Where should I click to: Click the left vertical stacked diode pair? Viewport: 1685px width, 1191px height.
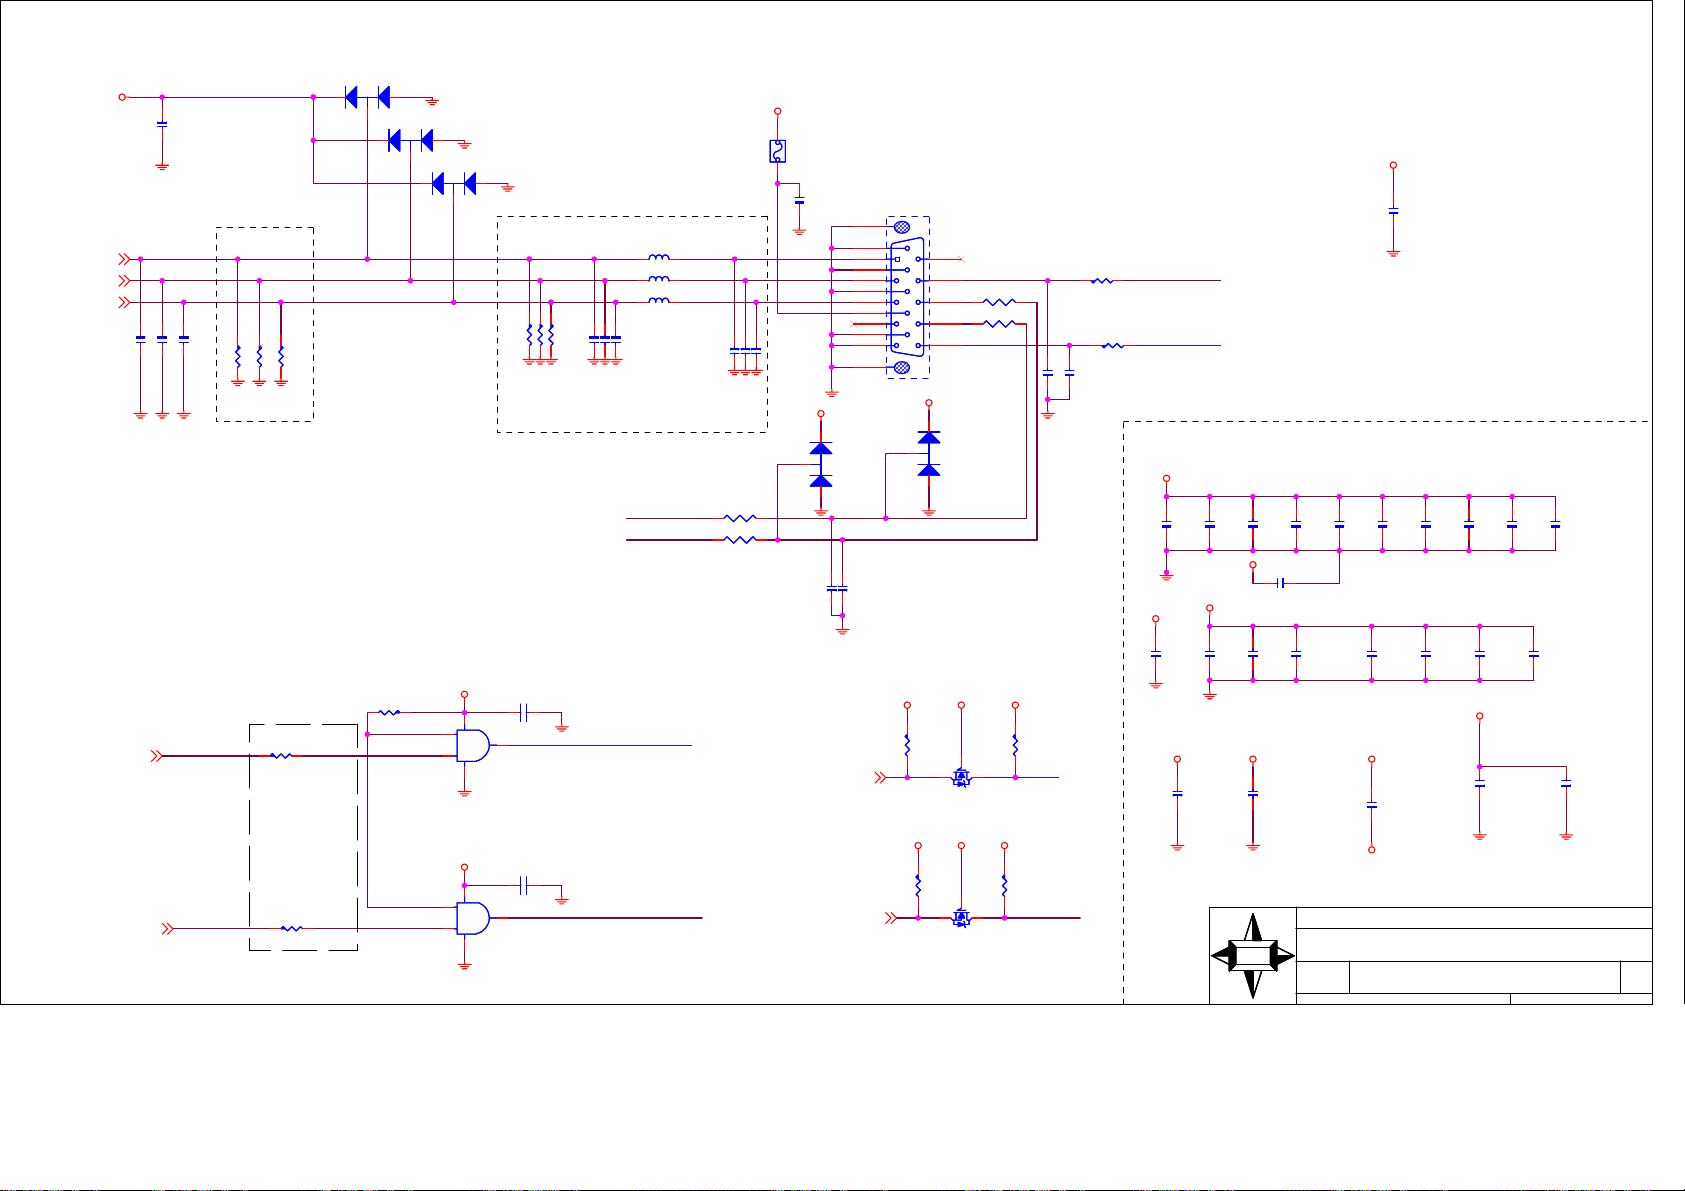click(821, 464)
